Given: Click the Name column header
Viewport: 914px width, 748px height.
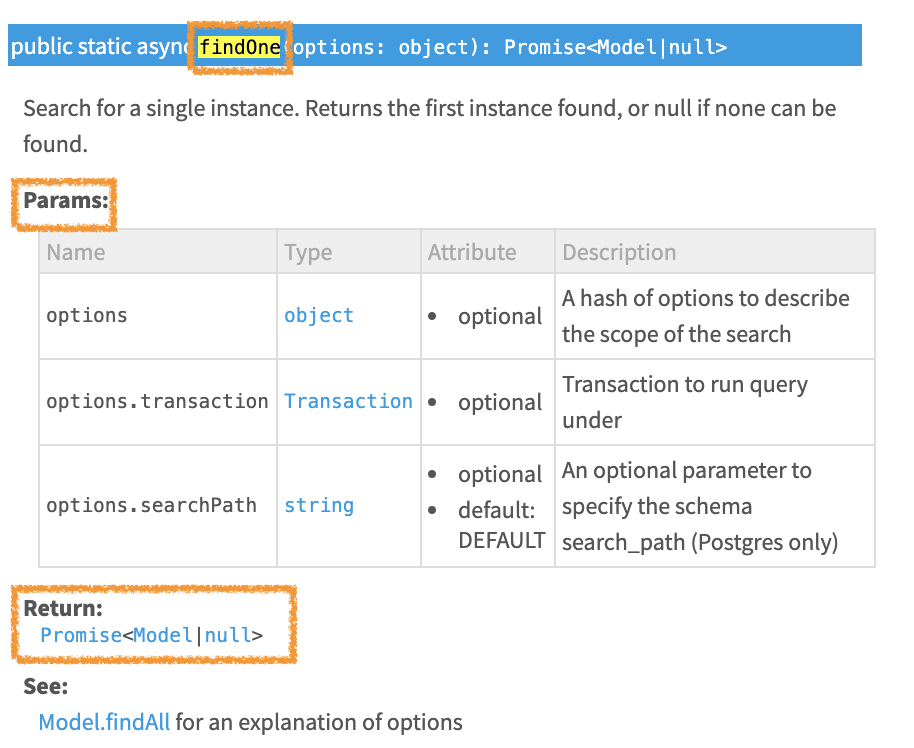Looking at the screenshot, I should [157, 252].
